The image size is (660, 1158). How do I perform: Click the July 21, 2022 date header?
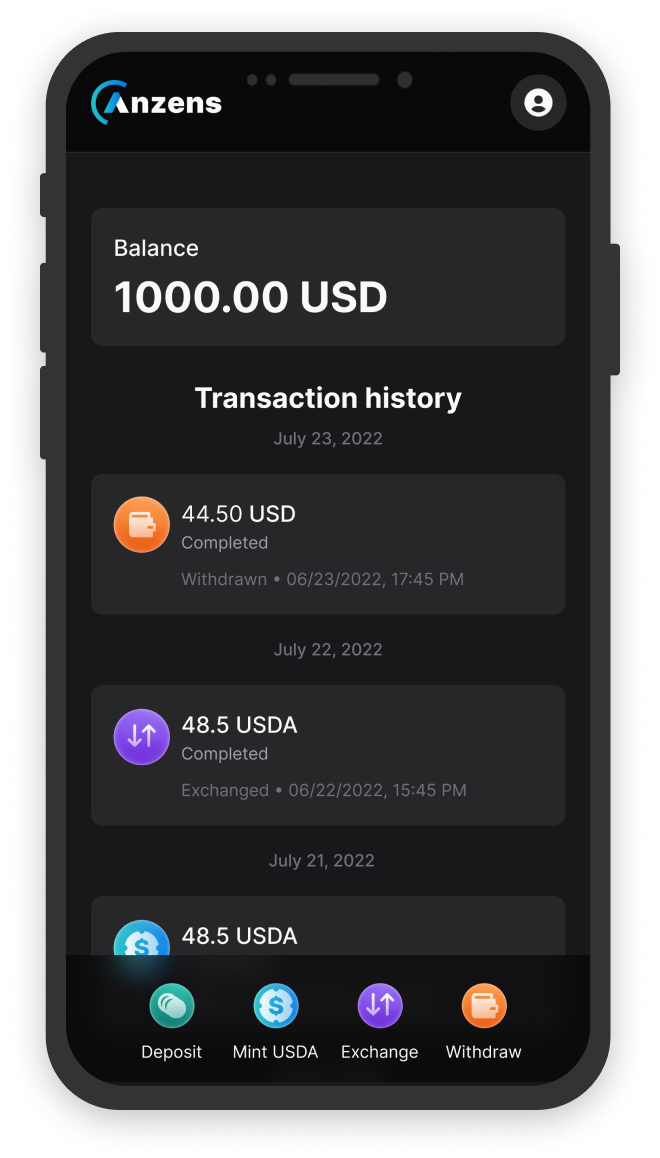(321, 860)
